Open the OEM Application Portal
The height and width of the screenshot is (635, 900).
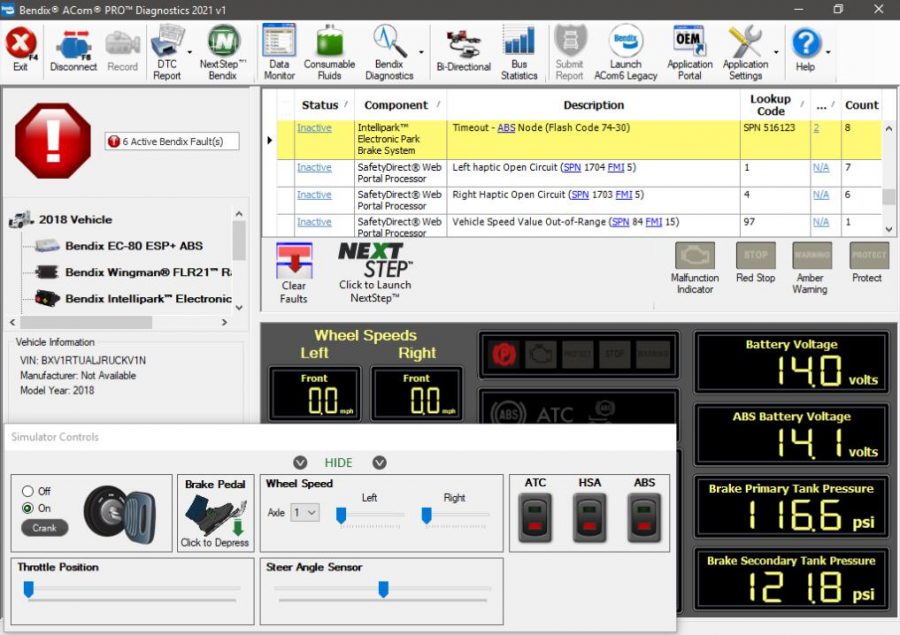(x=690, y=48)
